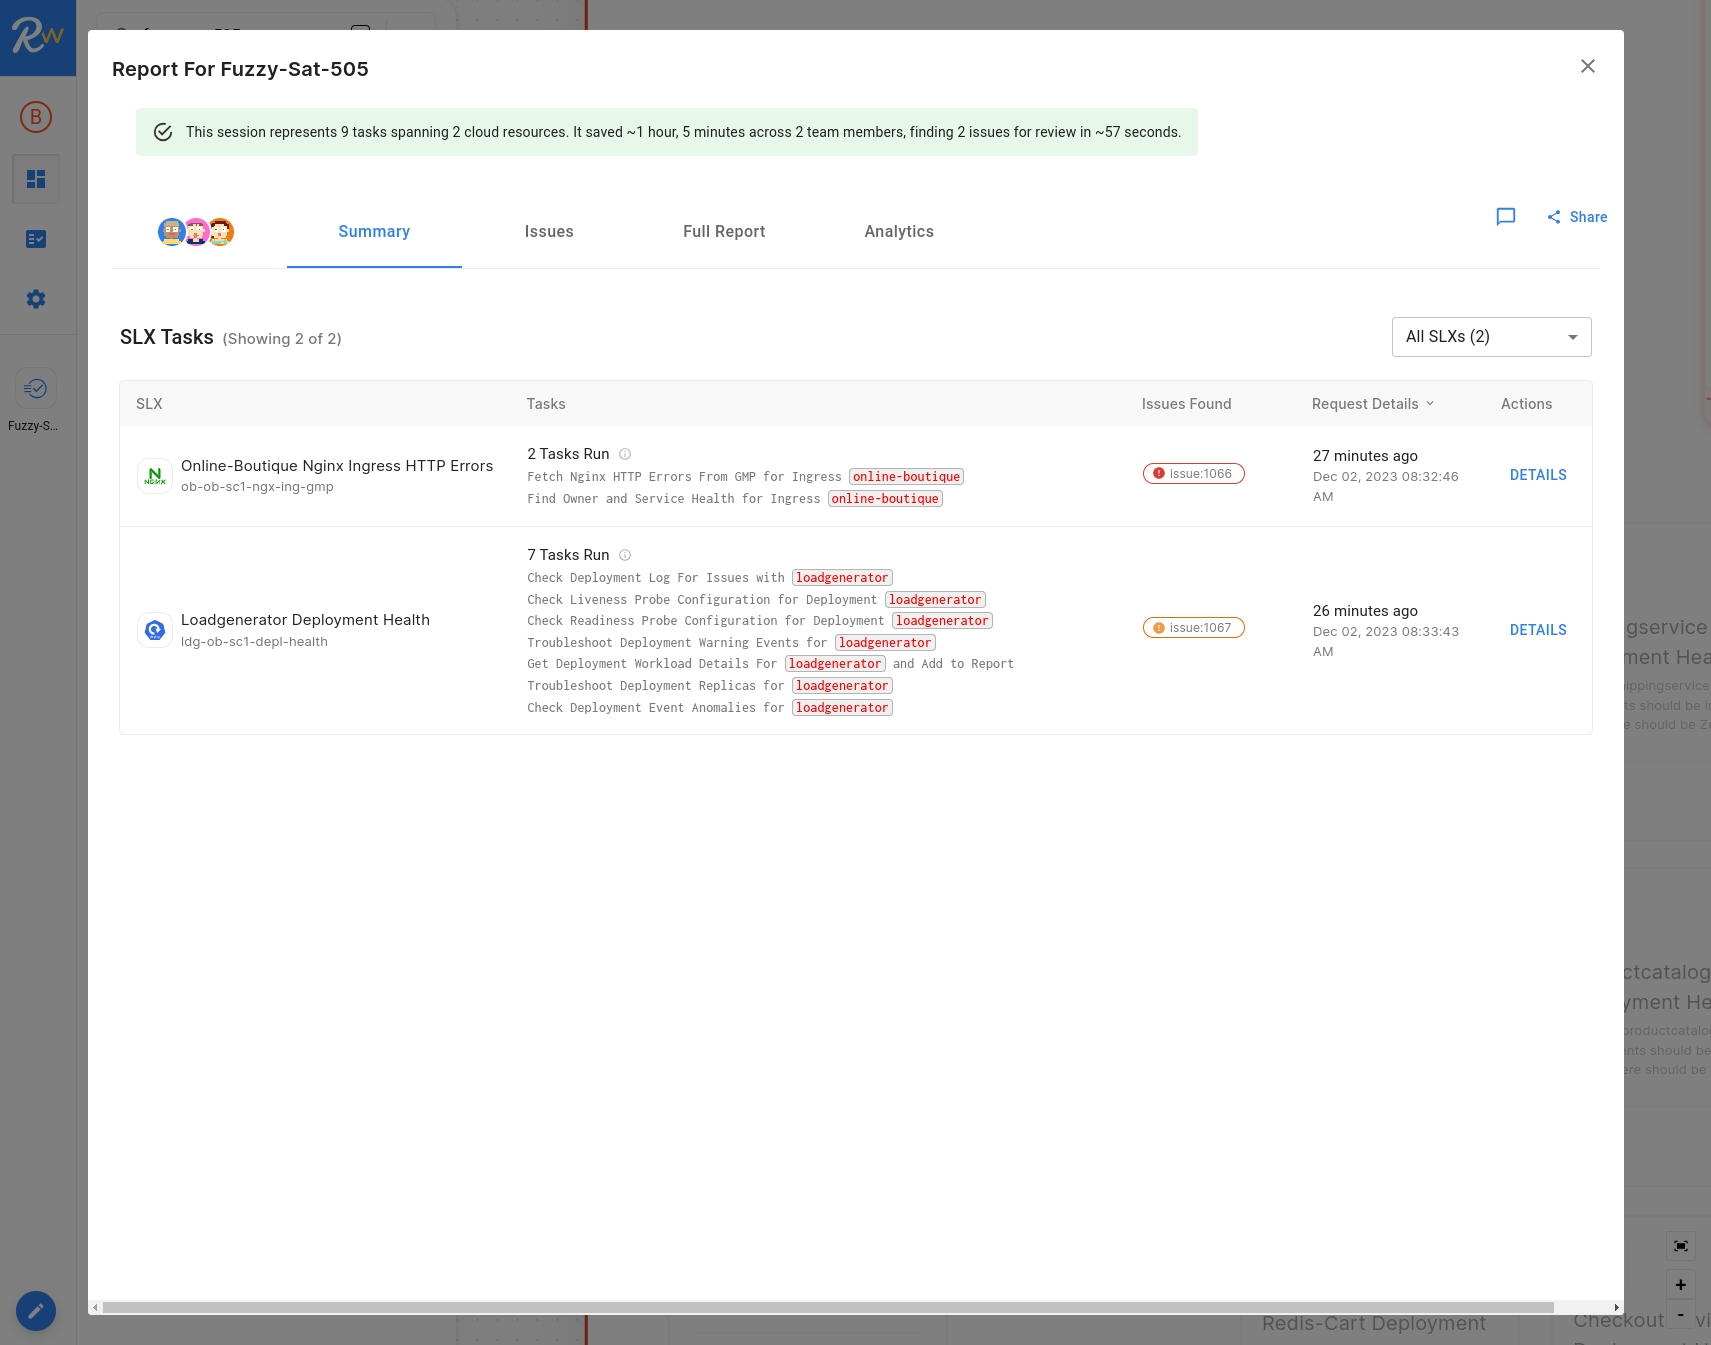Open DETAILS for Loadgenerator Deployment Health

pos(1538,630)
